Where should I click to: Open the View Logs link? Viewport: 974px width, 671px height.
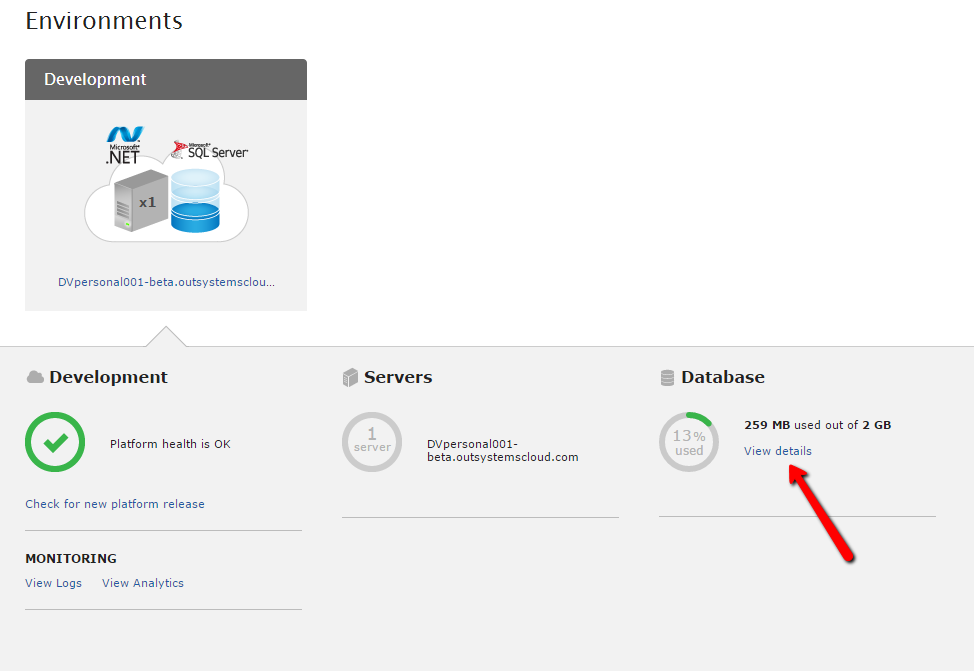coord(53,583)
